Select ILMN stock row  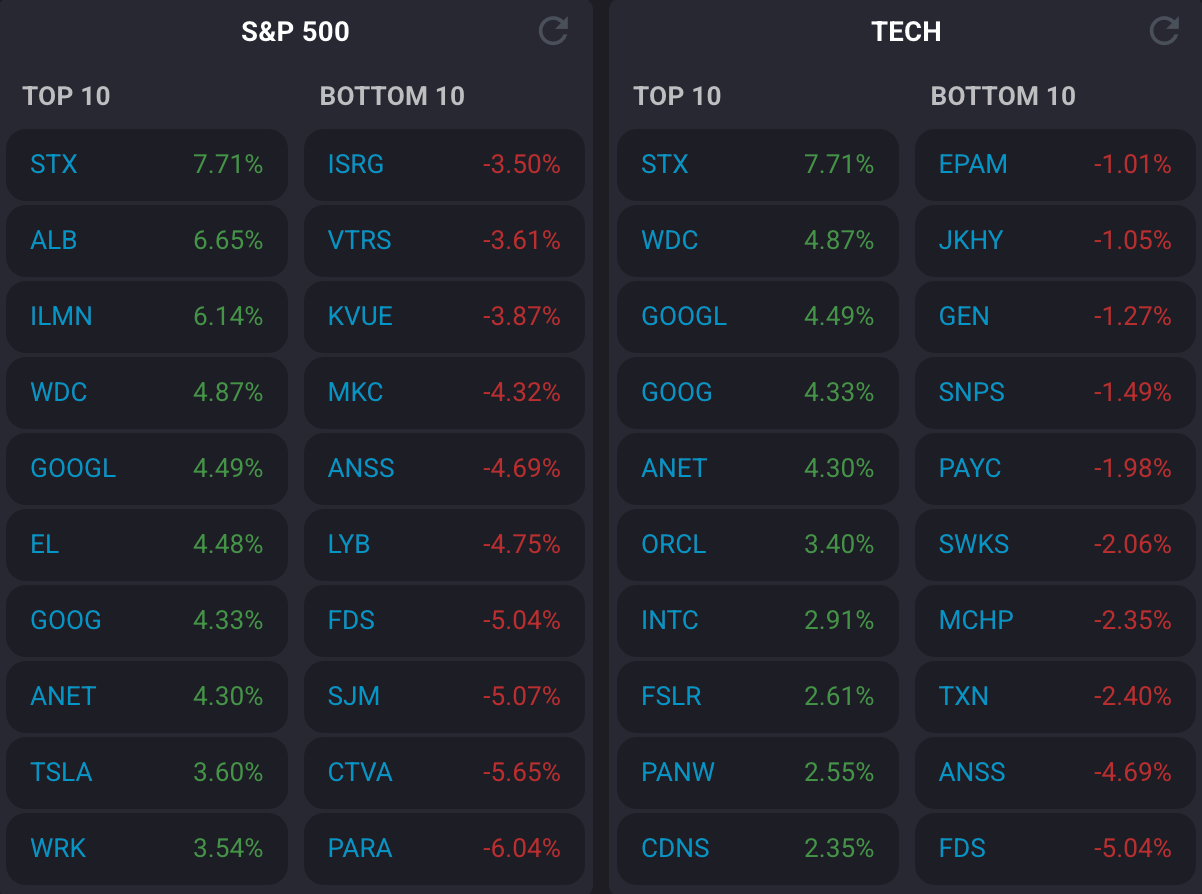61,316
